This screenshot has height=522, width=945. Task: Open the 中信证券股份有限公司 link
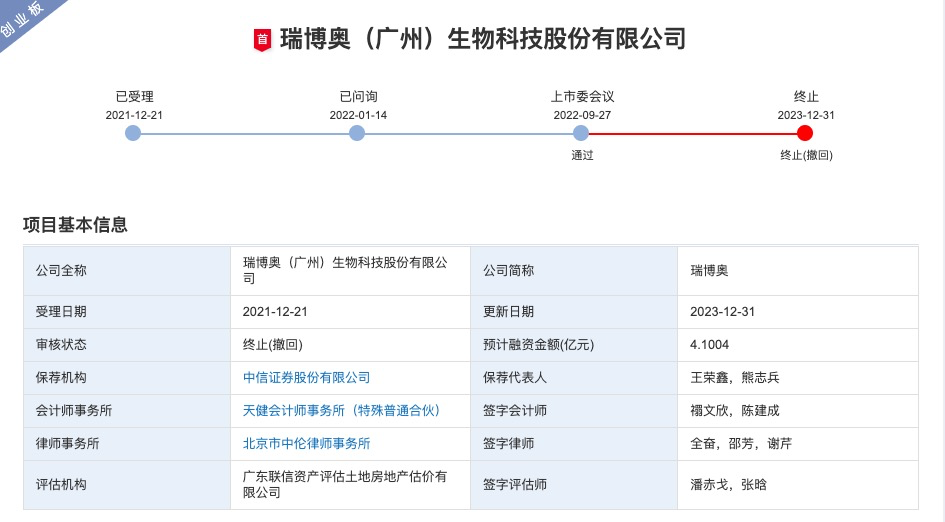[x=306, y=378]
